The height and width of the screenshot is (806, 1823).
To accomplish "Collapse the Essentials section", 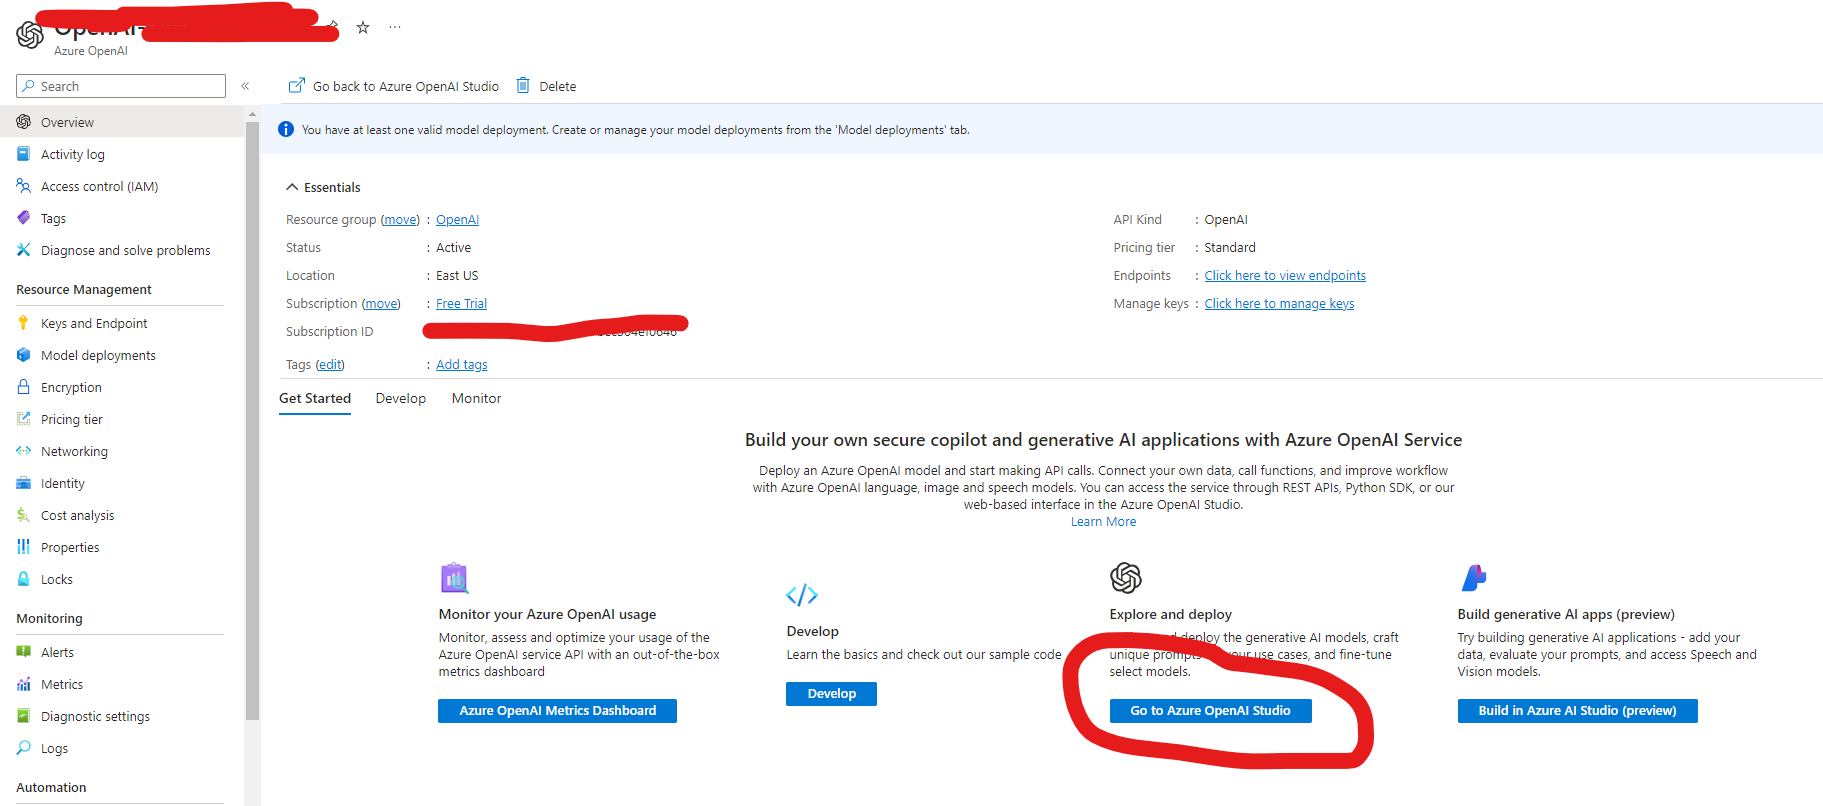I will tap(323, 187).
